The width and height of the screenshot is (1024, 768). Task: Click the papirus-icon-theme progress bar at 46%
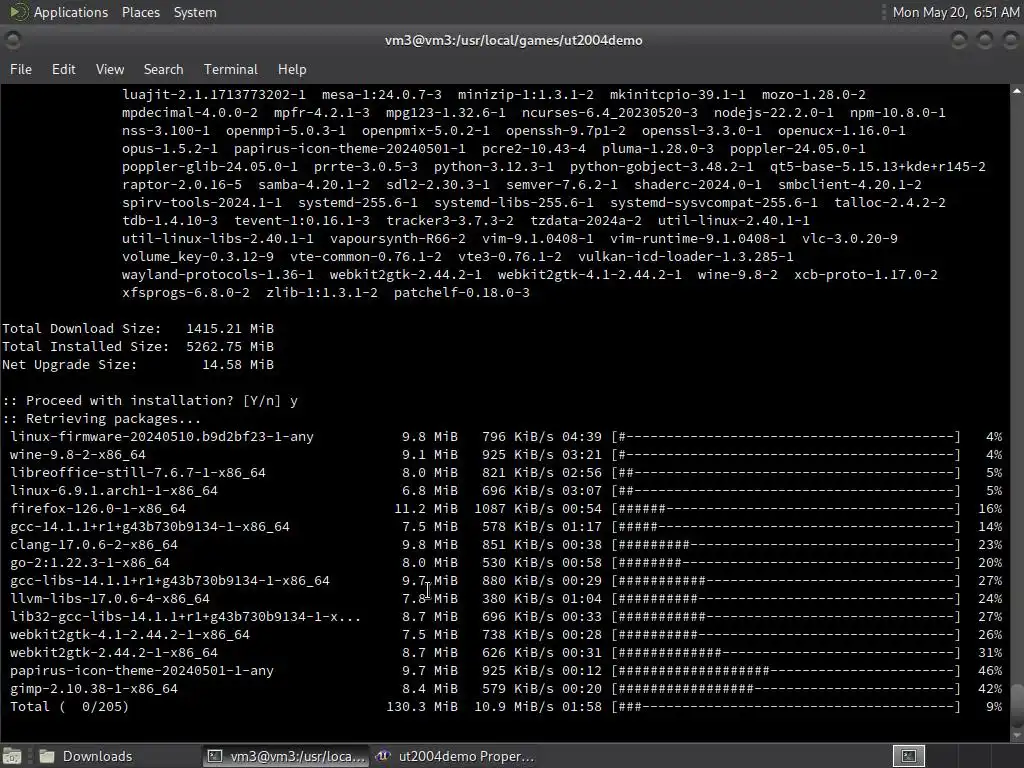point(786,670)
